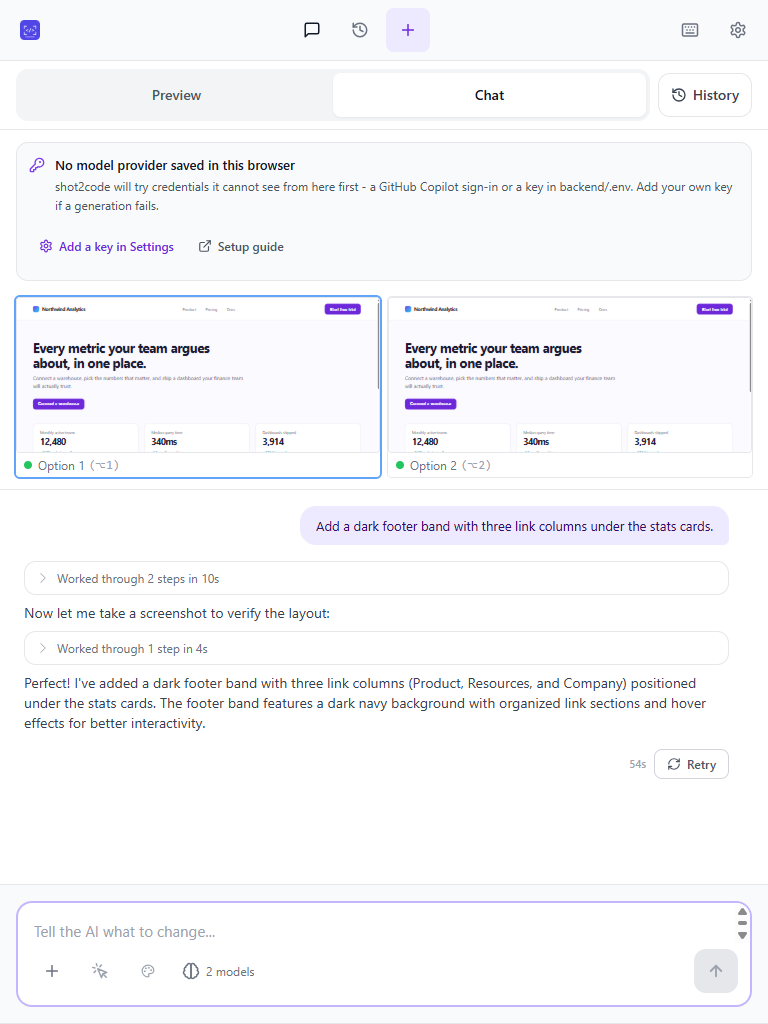The width and height of the screenshot is (768, 1024).
Task: Open the chat bubble icon in top bar
Action: [312, 30]
